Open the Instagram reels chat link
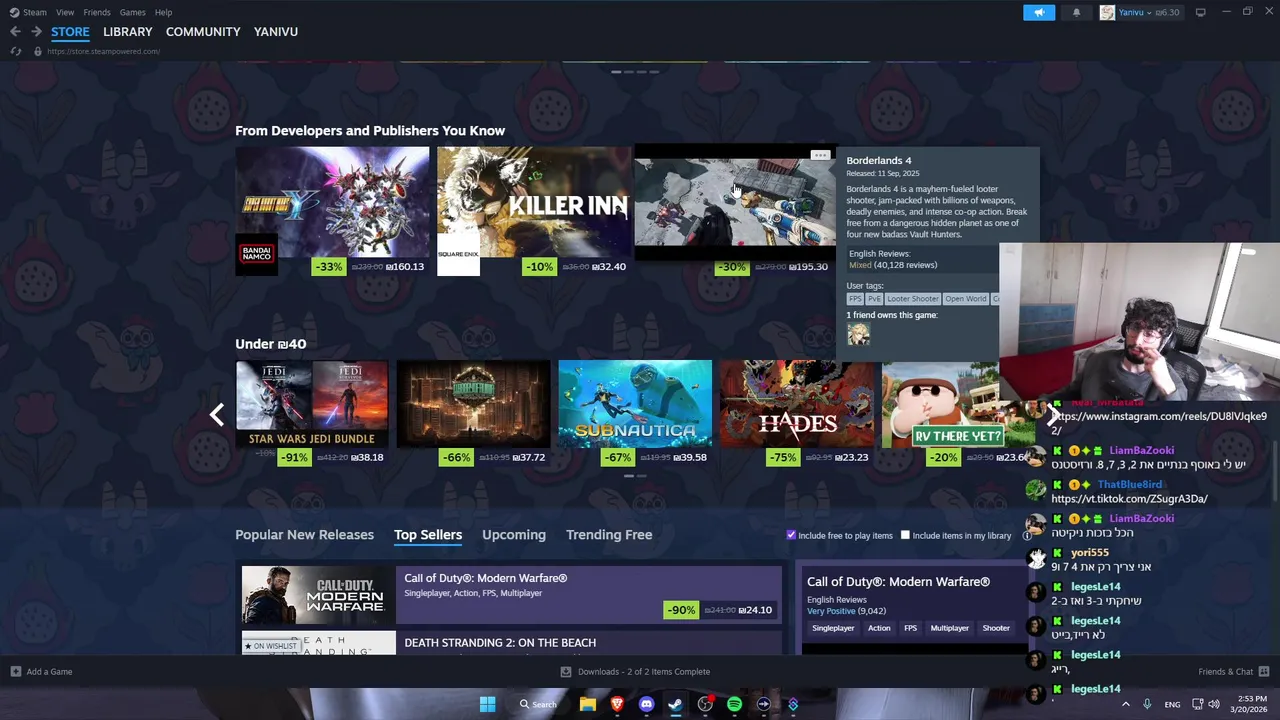 click(x=1159, y=422)
